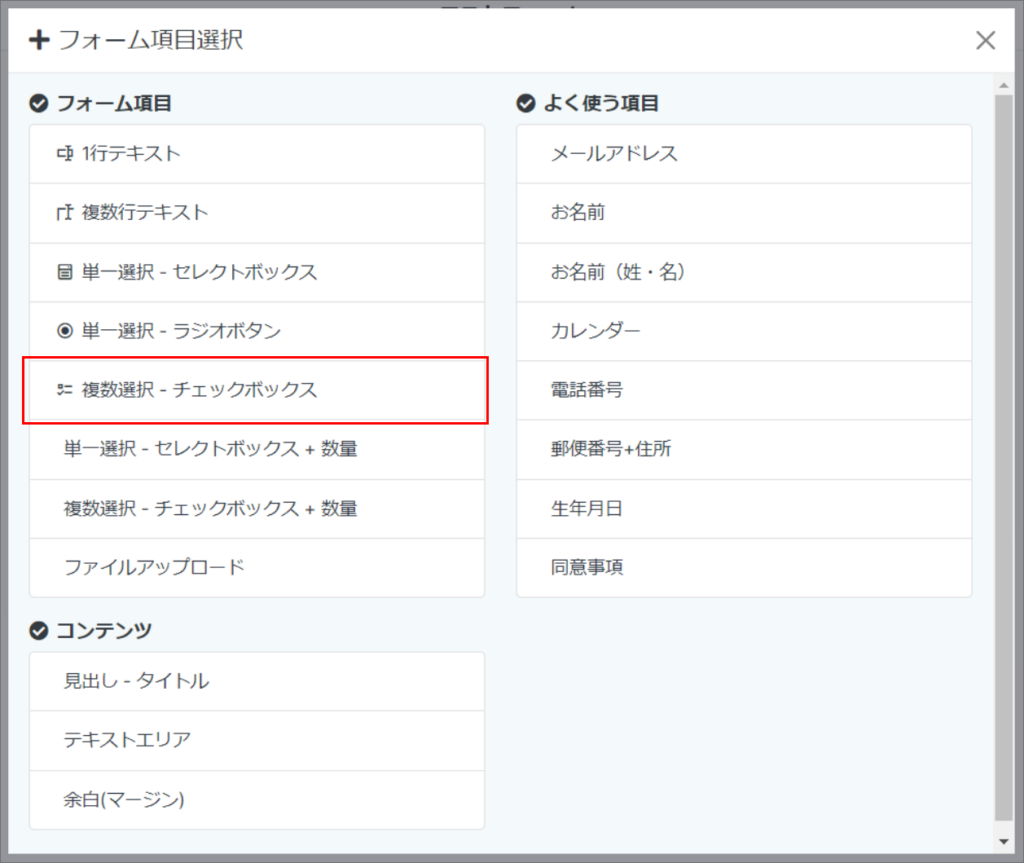Viewport: 1024px width, 863px height.
Task: Click the scrollbar down arrow
Action: click(x=1004, y=842)
